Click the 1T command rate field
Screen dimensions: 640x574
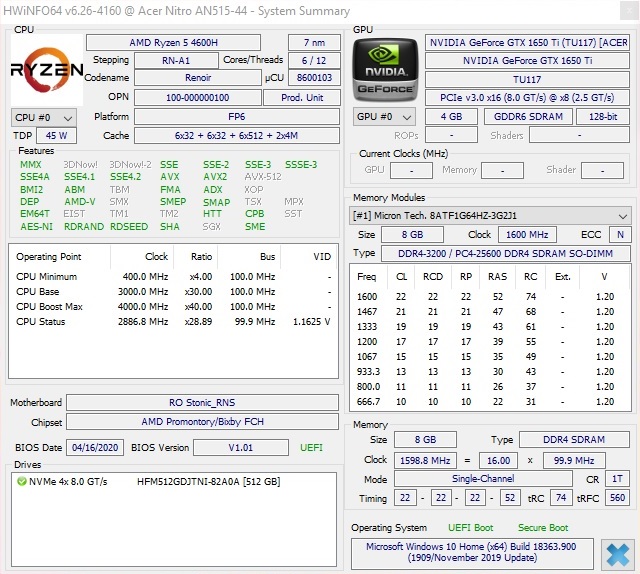coord(617,478)
